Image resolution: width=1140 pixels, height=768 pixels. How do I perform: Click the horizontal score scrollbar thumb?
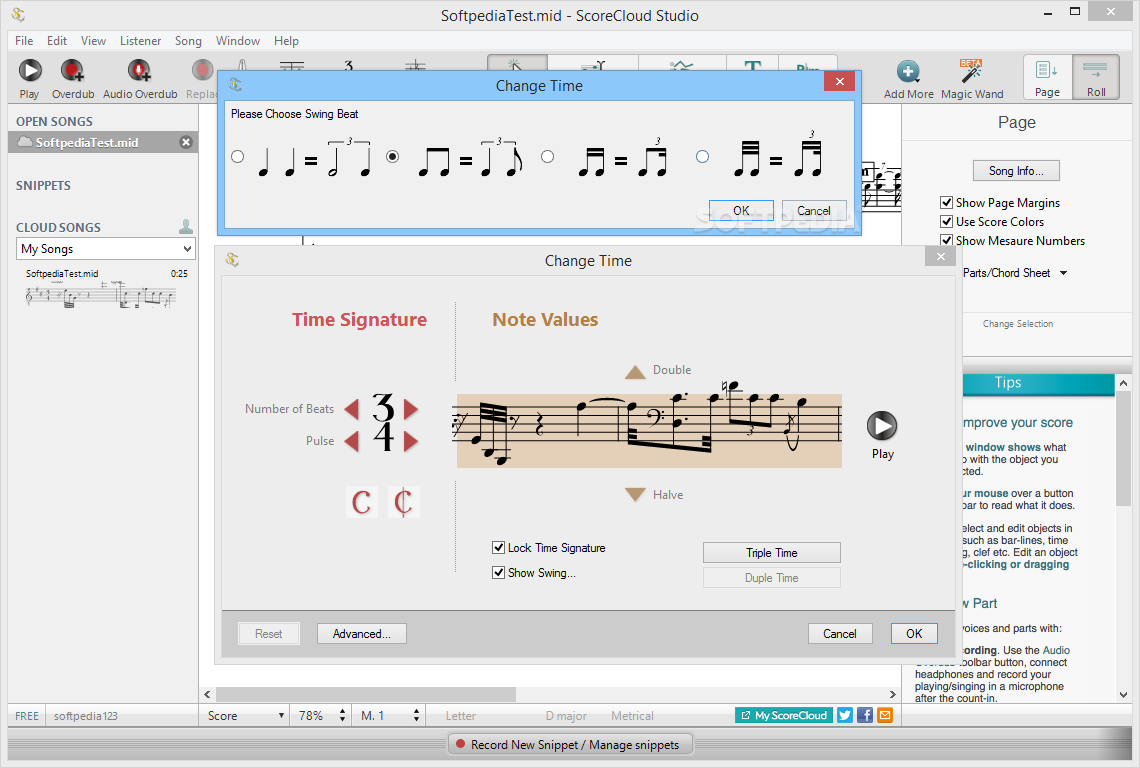pyautogui.click(x=366, y=695)
